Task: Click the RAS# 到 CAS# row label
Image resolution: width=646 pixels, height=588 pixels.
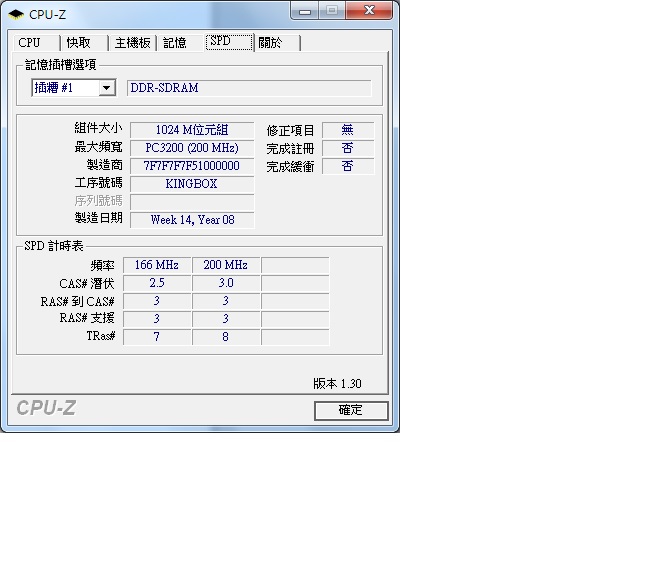Action: coord(77,302)
